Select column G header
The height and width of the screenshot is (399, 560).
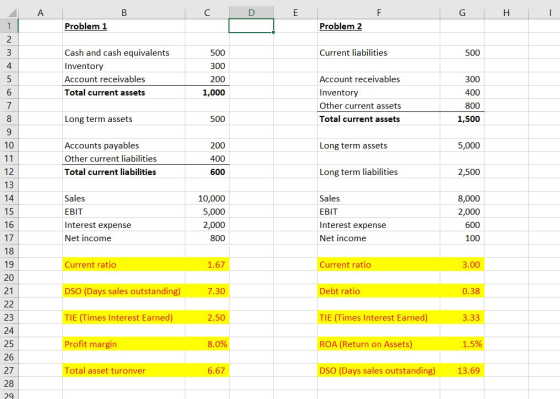[x=462, y=13]
